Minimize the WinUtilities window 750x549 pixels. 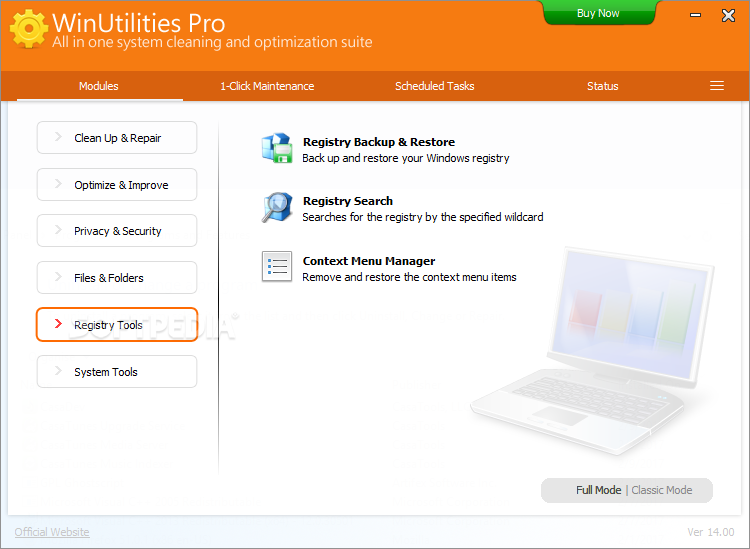point(695,15)
